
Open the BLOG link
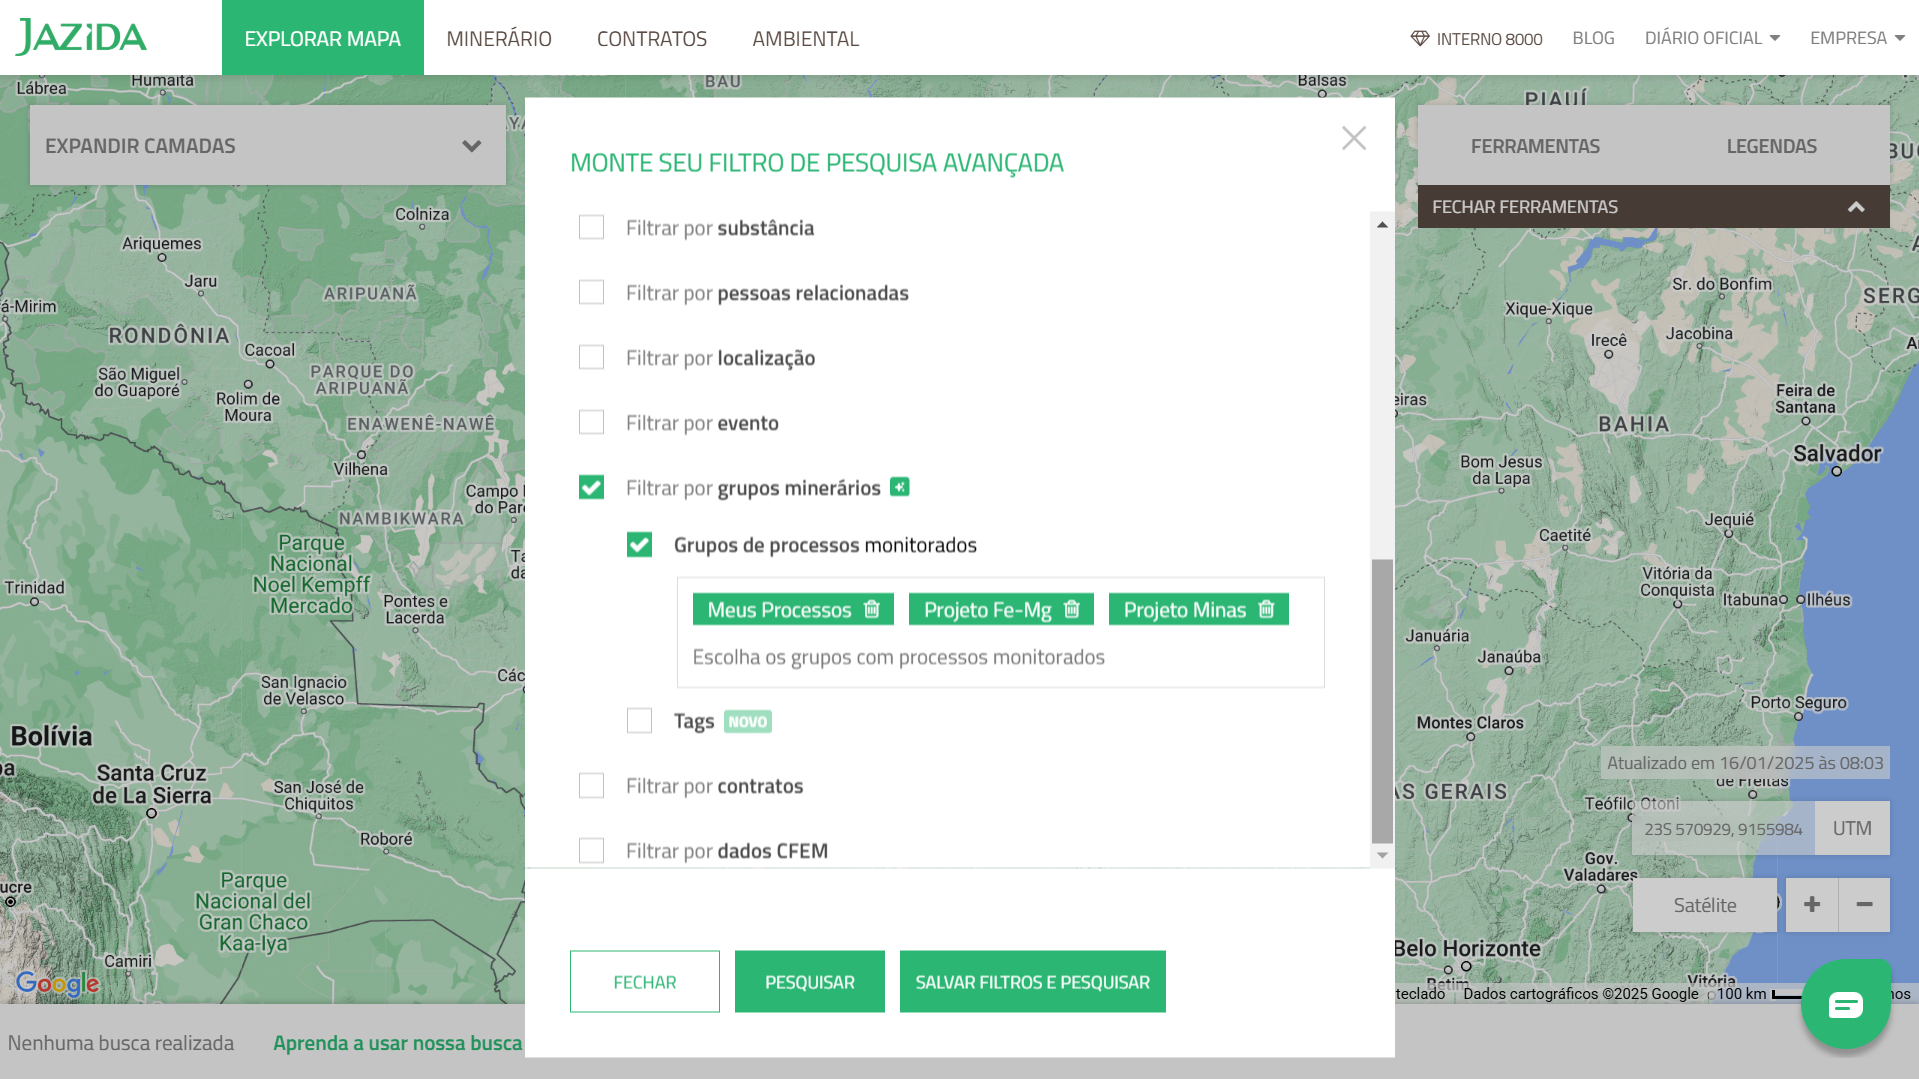point(1593,38)
